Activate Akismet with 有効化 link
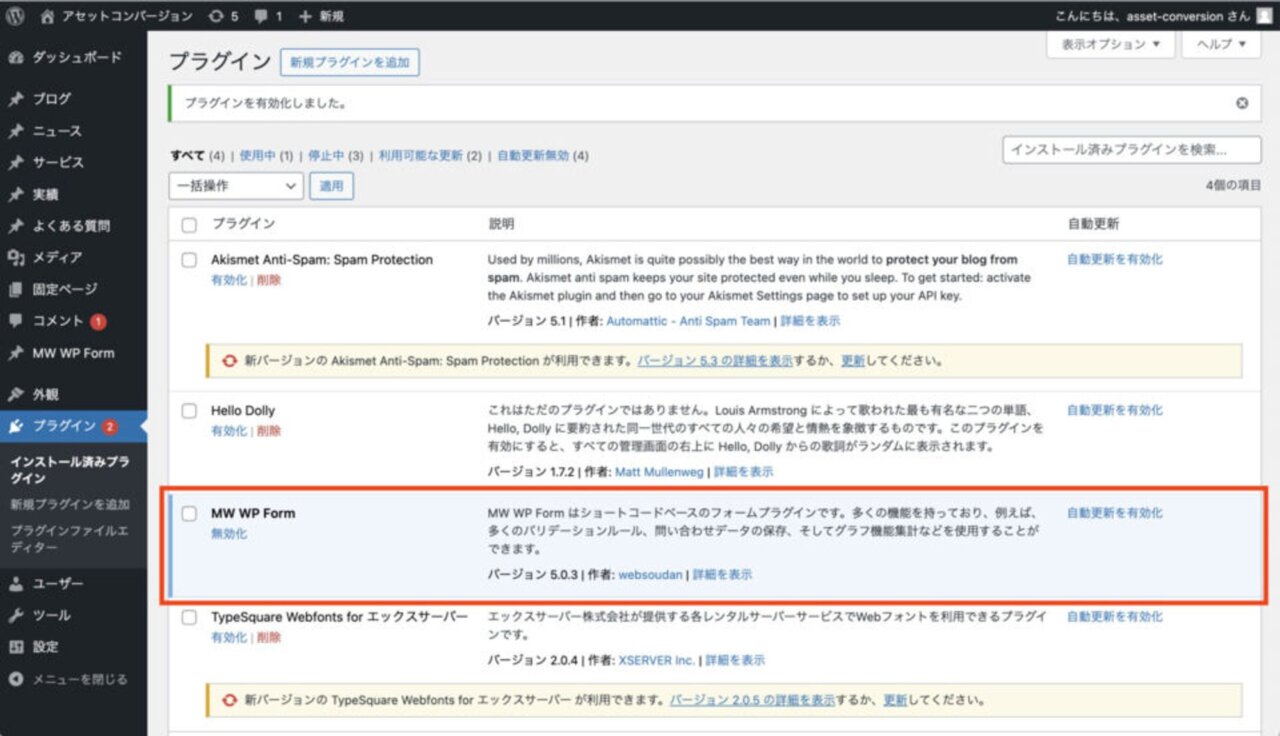 (x=228, y=280)
